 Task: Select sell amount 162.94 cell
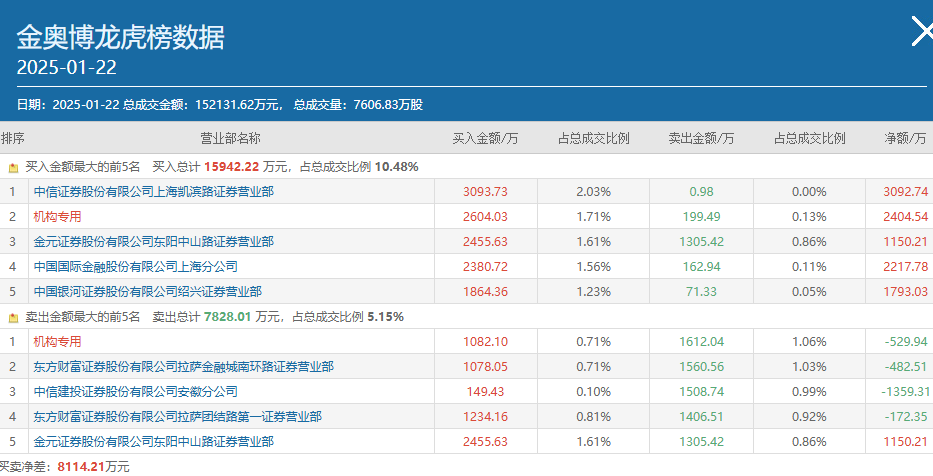tap(702, 267)
